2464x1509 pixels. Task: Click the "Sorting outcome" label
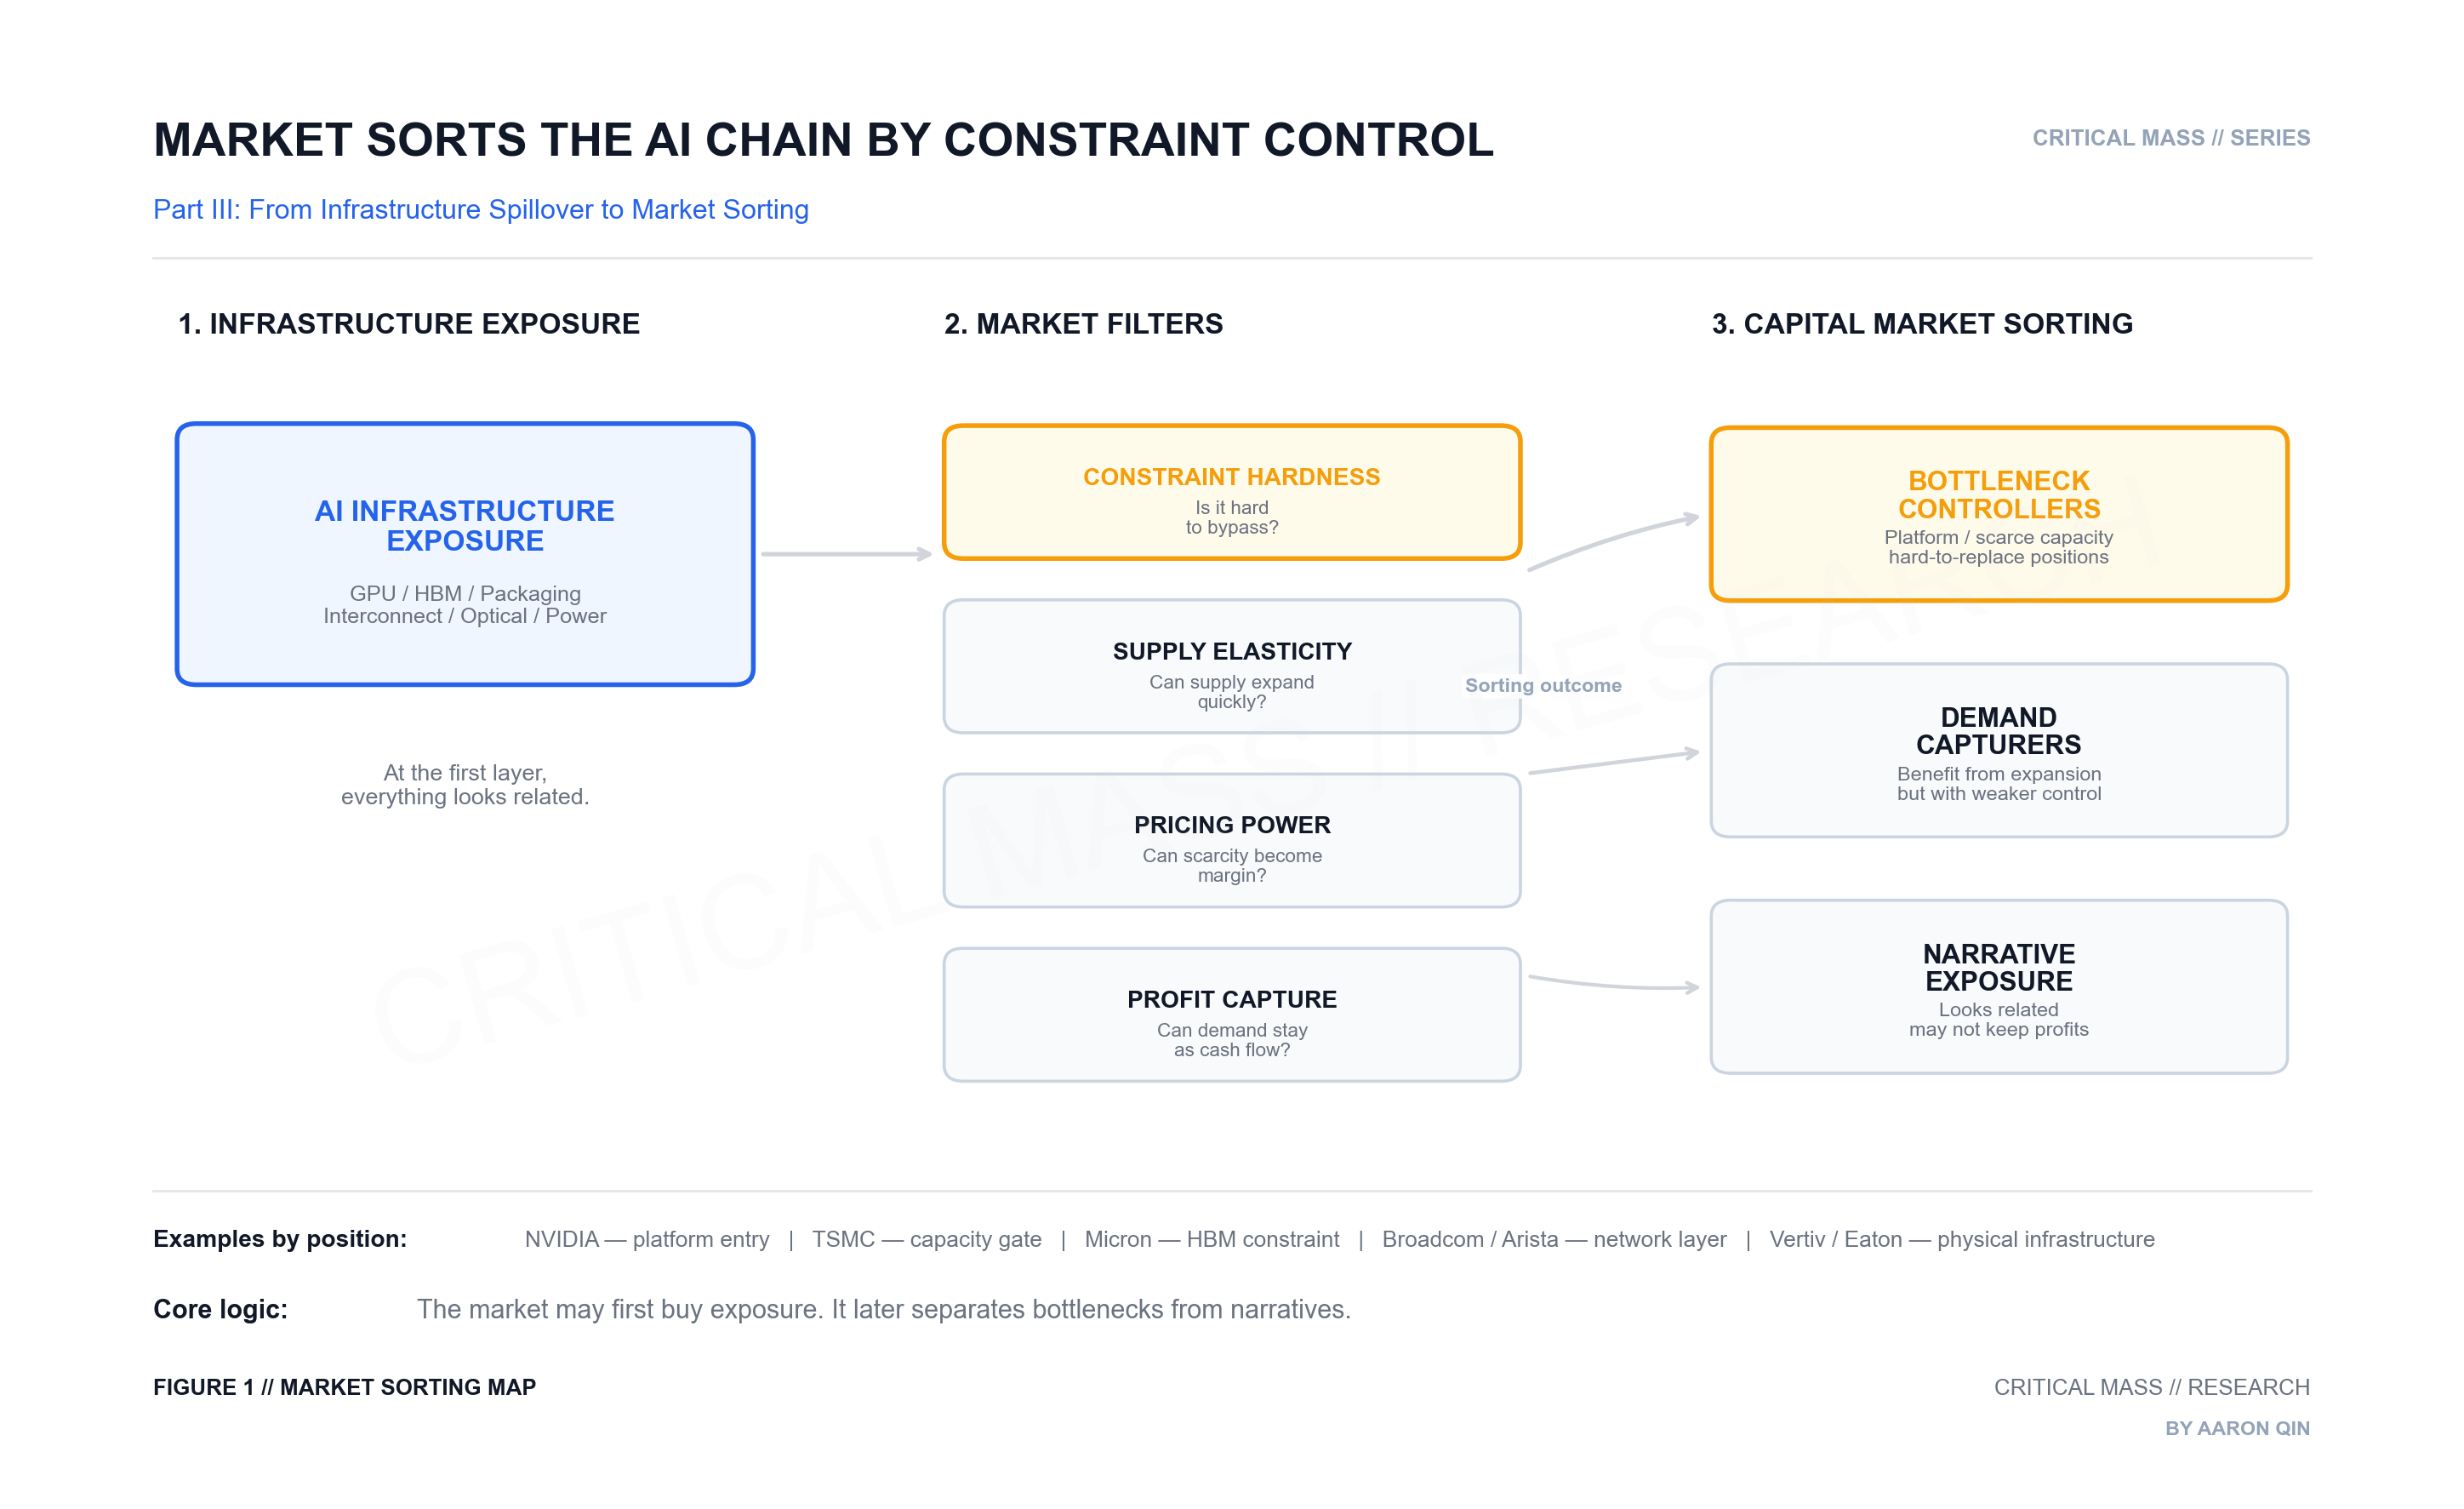(1542, 685)
